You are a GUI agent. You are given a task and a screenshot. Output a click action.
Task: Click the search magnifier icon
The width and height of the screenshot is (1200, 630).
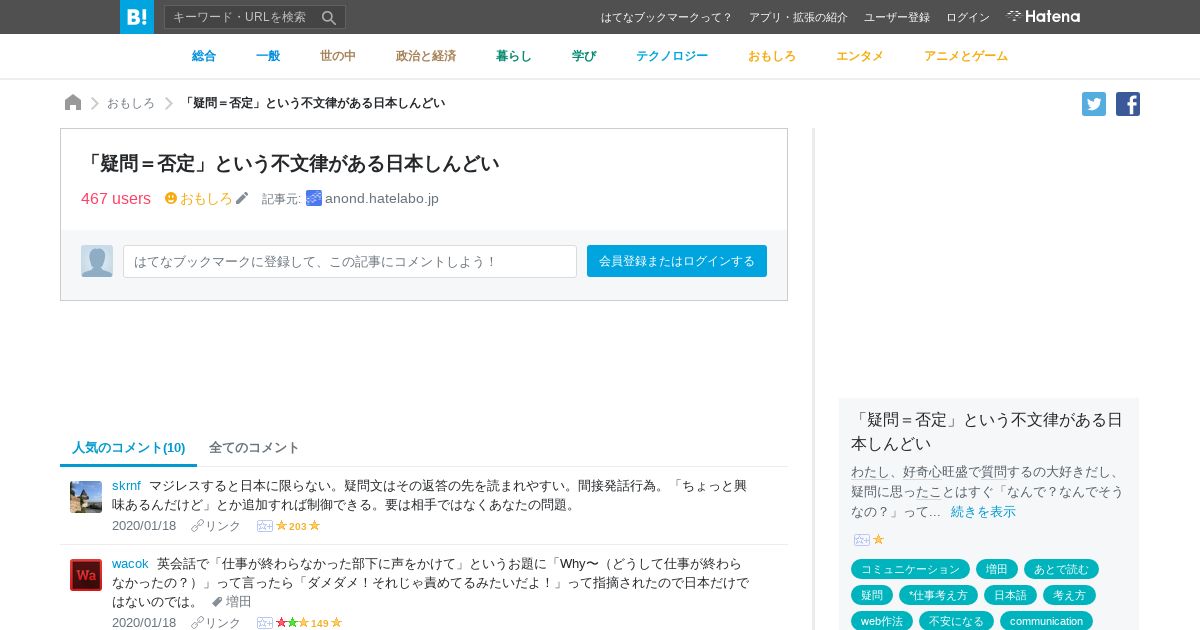click(x=329, y=17)
